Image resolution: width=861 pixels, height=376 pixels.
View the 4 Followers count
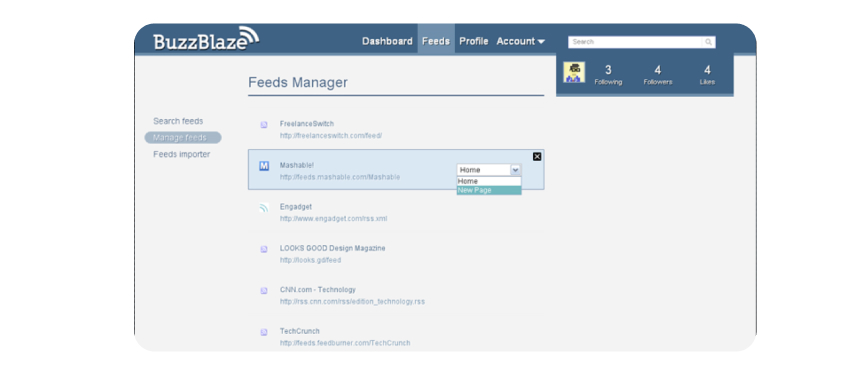coord(658,75)
